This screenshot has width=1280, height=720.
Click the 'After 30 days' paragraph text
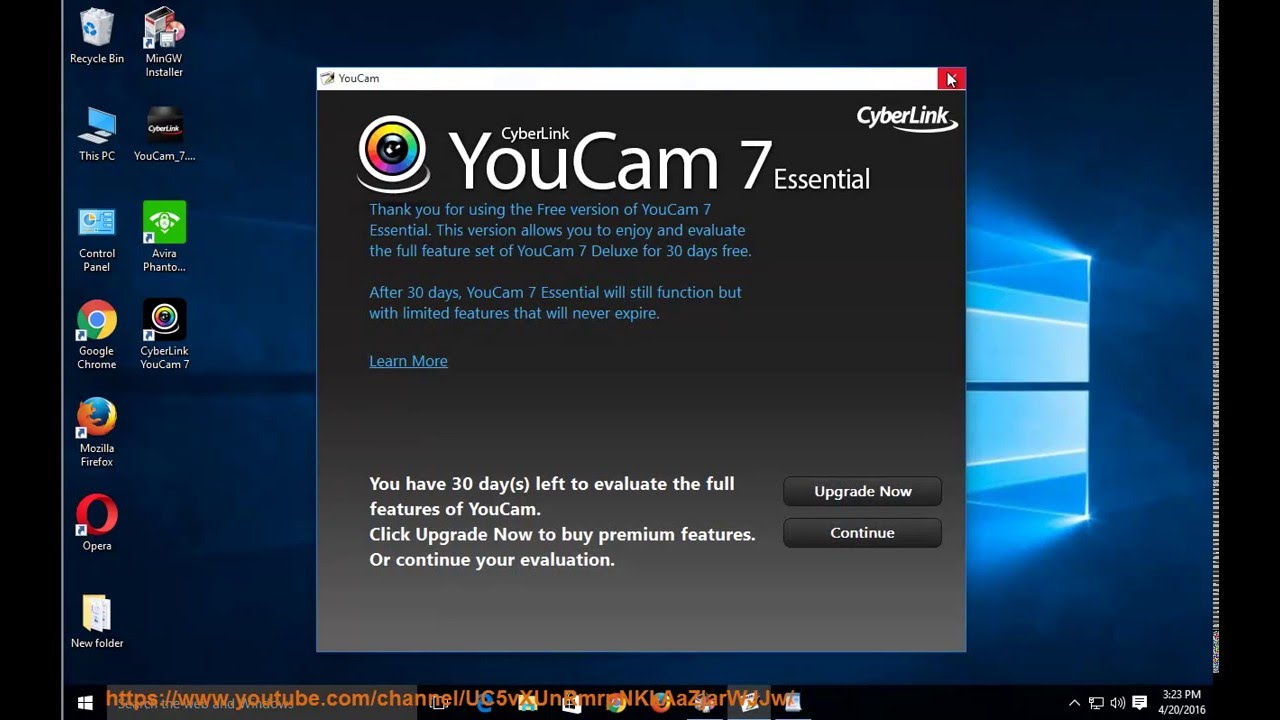click(555, 303)
